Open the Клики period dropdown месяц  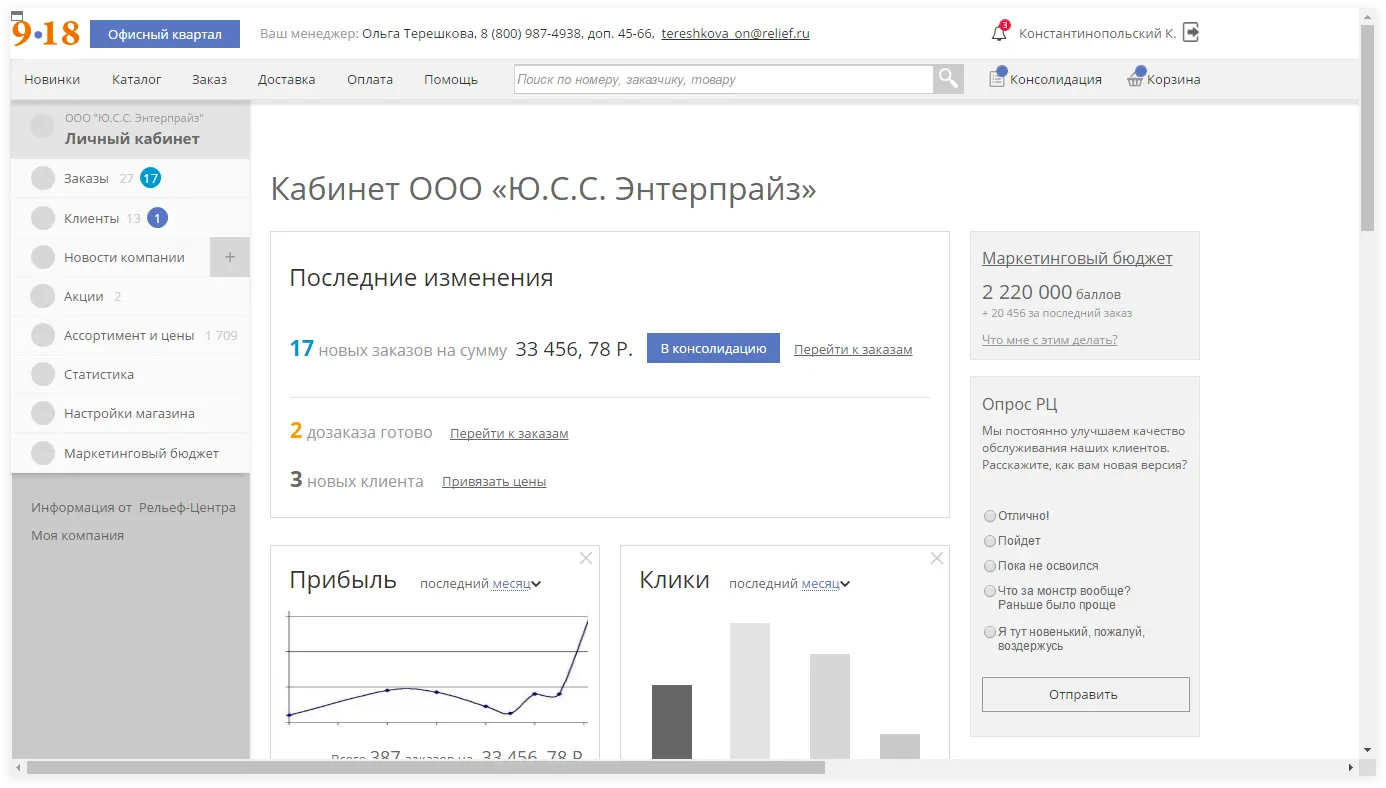coord(825,584)
